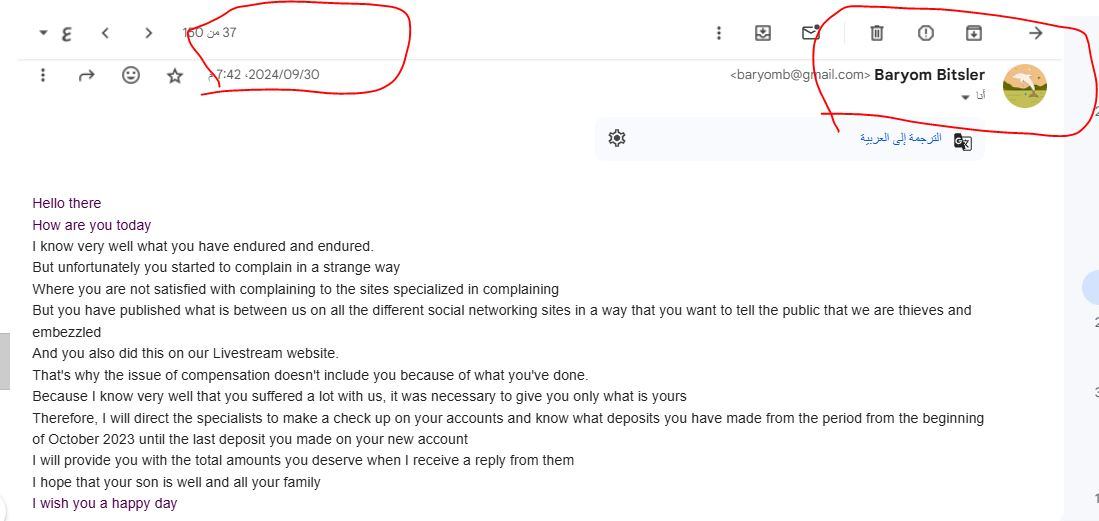Open the input tools dropdown arrow
1099x521 pixels.
[43, 33]
